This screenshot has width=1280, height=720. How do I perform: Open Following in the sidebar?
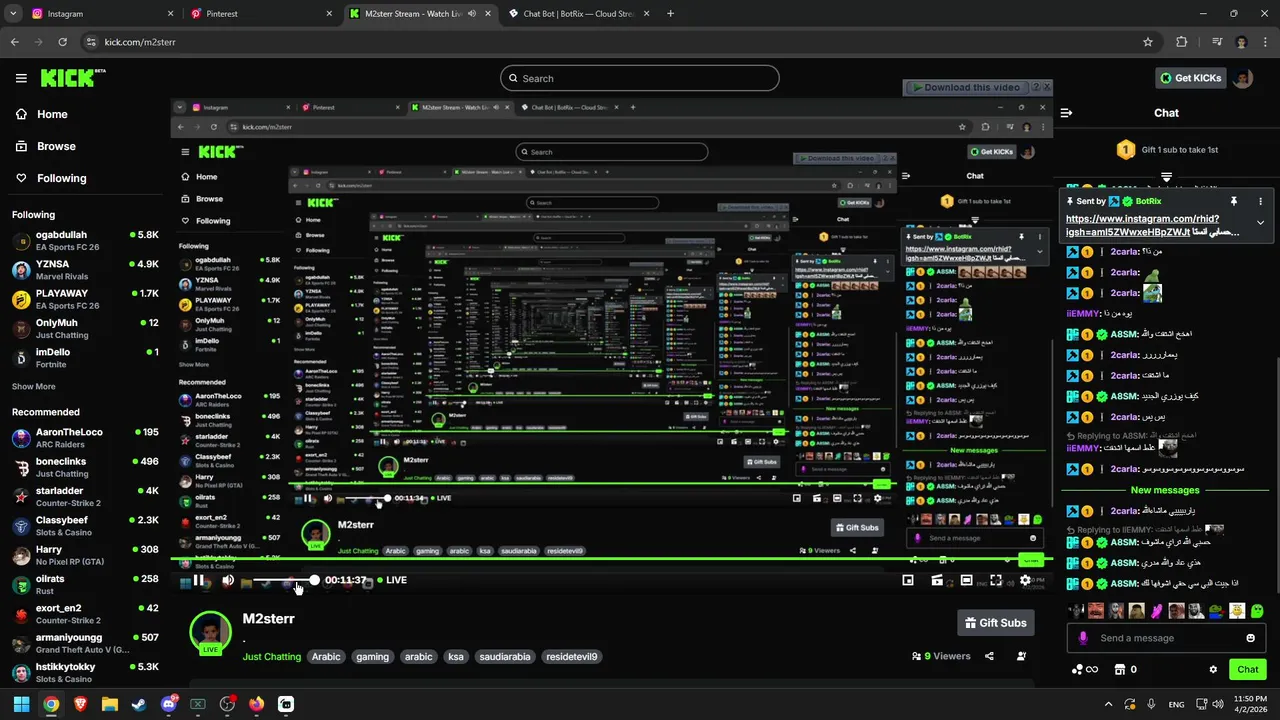[50, 178]
